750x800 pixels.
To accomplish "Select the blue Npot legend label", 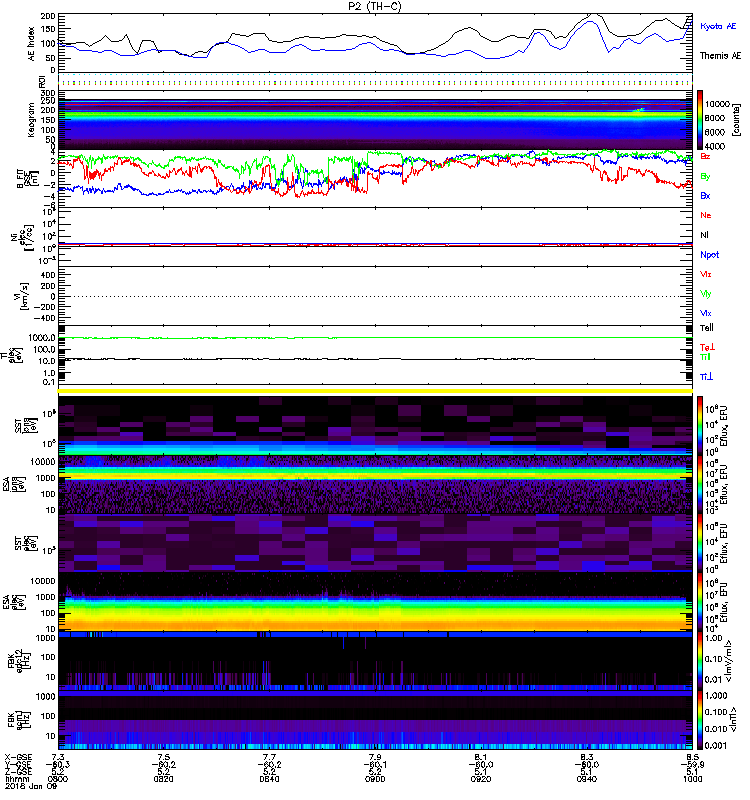I will (x=710, y=255).
